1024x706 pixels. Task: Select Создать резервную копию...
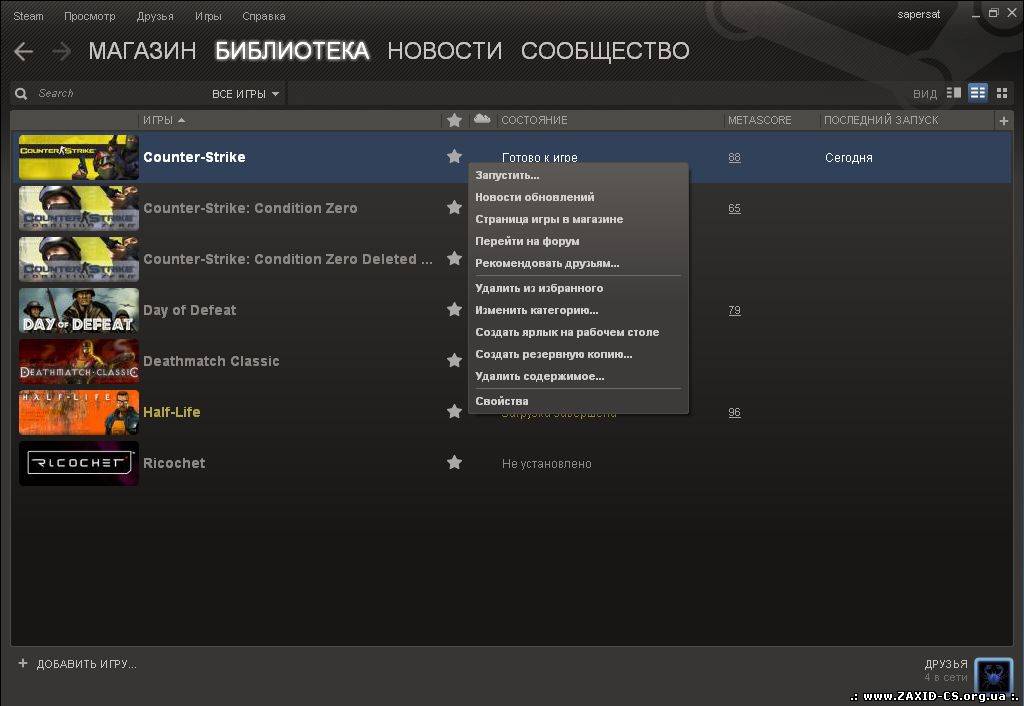click(554, 355)
